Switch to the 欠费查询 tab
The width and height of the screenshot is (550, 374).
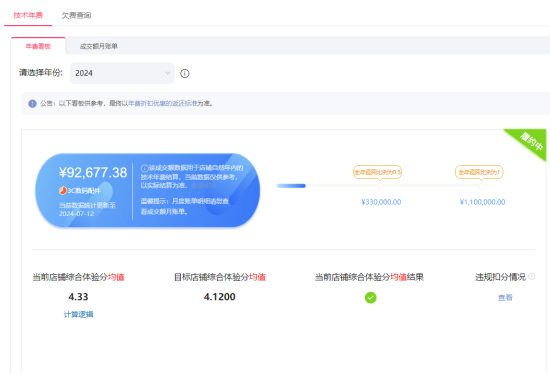[76, 15]
